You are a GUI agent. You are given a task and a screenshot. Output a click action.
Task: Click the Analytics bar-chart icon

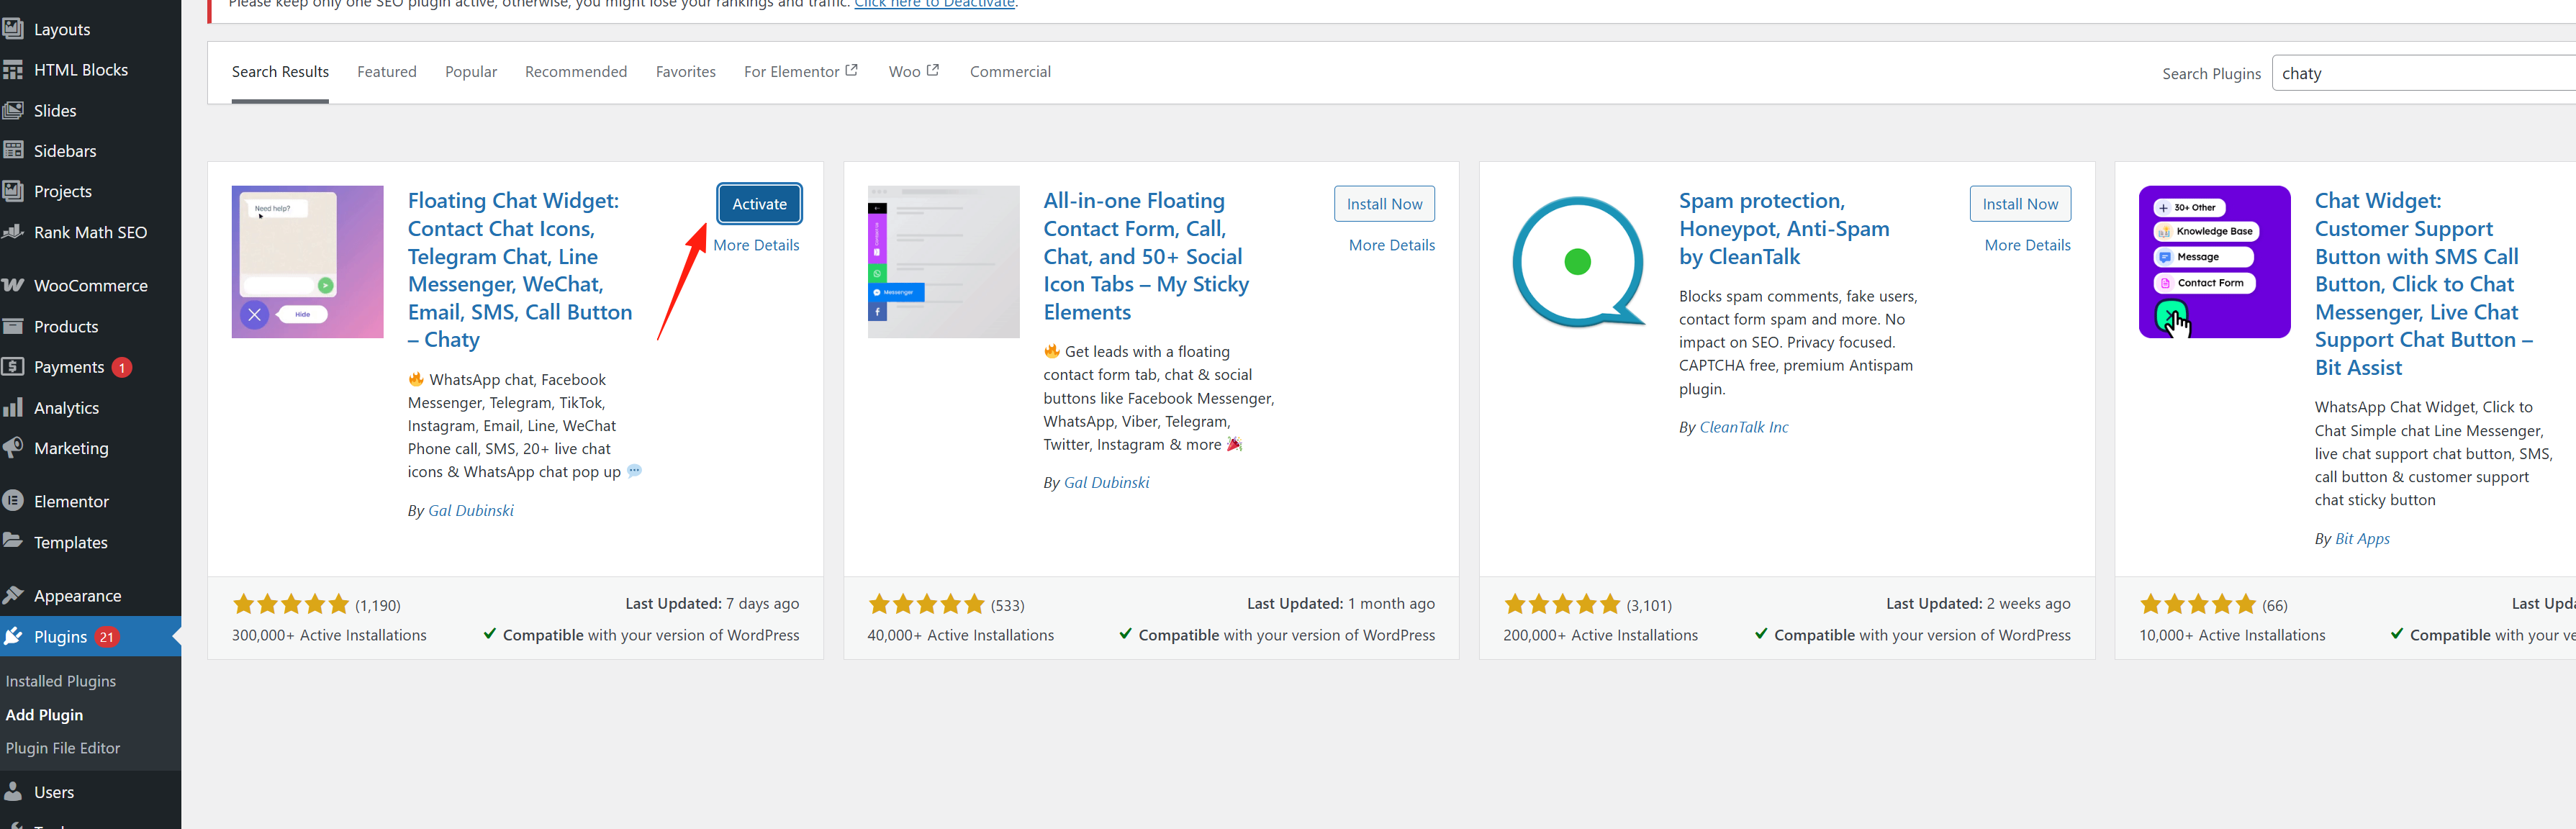pyautogui.click(x=13, y=407)
